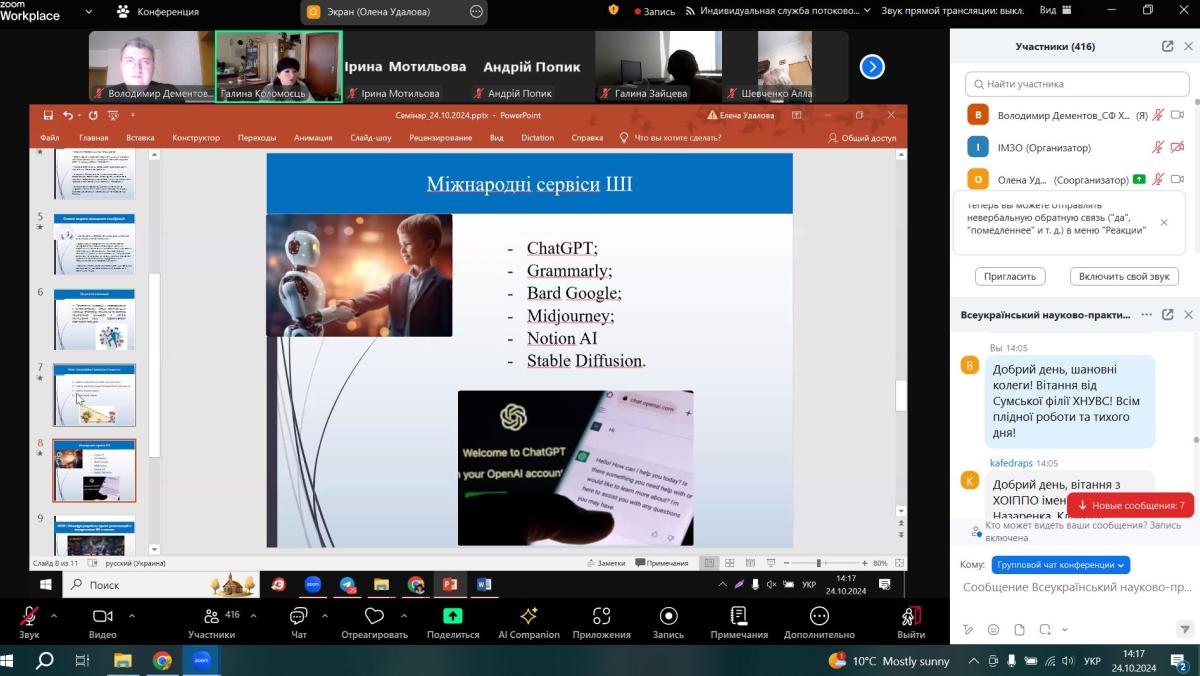
Task: Expand the audio options arrow beside Звук
Action: coord(54,616)
